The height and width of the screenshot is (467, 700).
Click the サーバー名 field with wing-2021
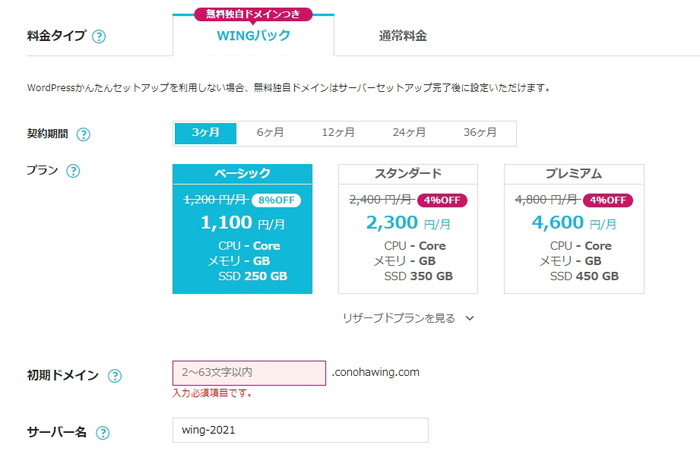tap(300, 430)
